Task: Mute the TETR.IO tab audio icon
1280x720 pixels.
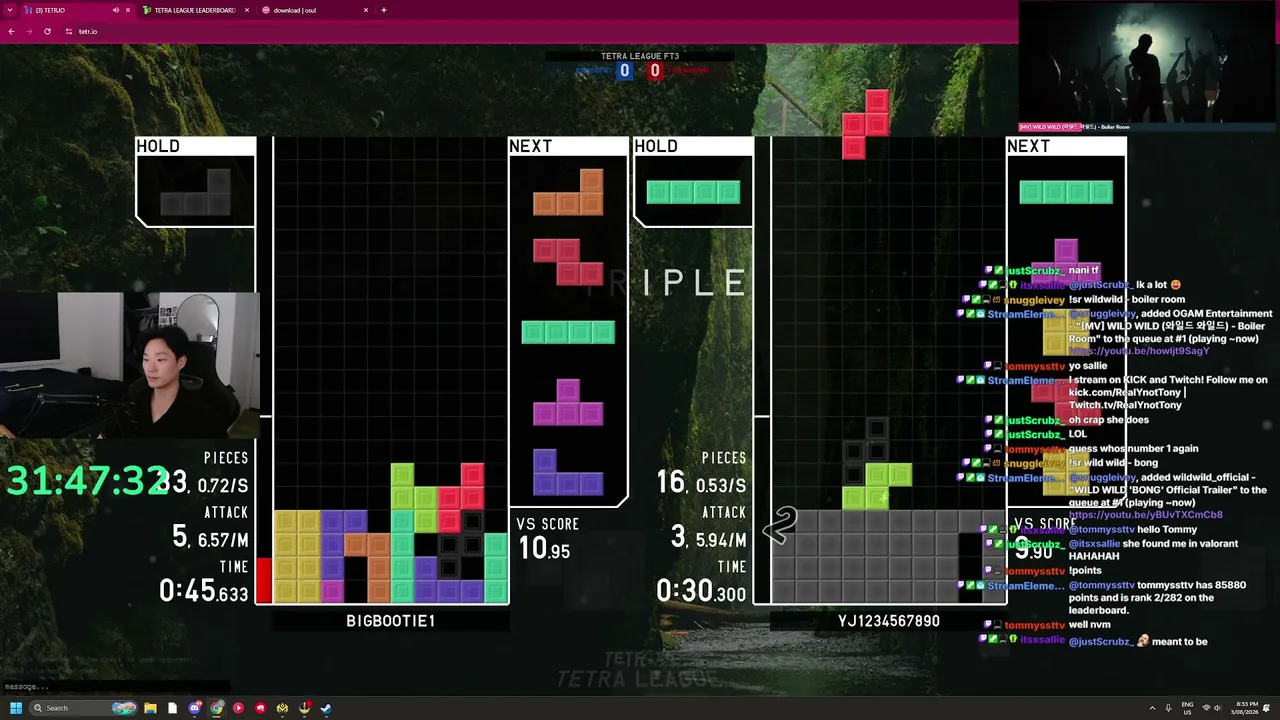Action: click(x=116, y=10)
